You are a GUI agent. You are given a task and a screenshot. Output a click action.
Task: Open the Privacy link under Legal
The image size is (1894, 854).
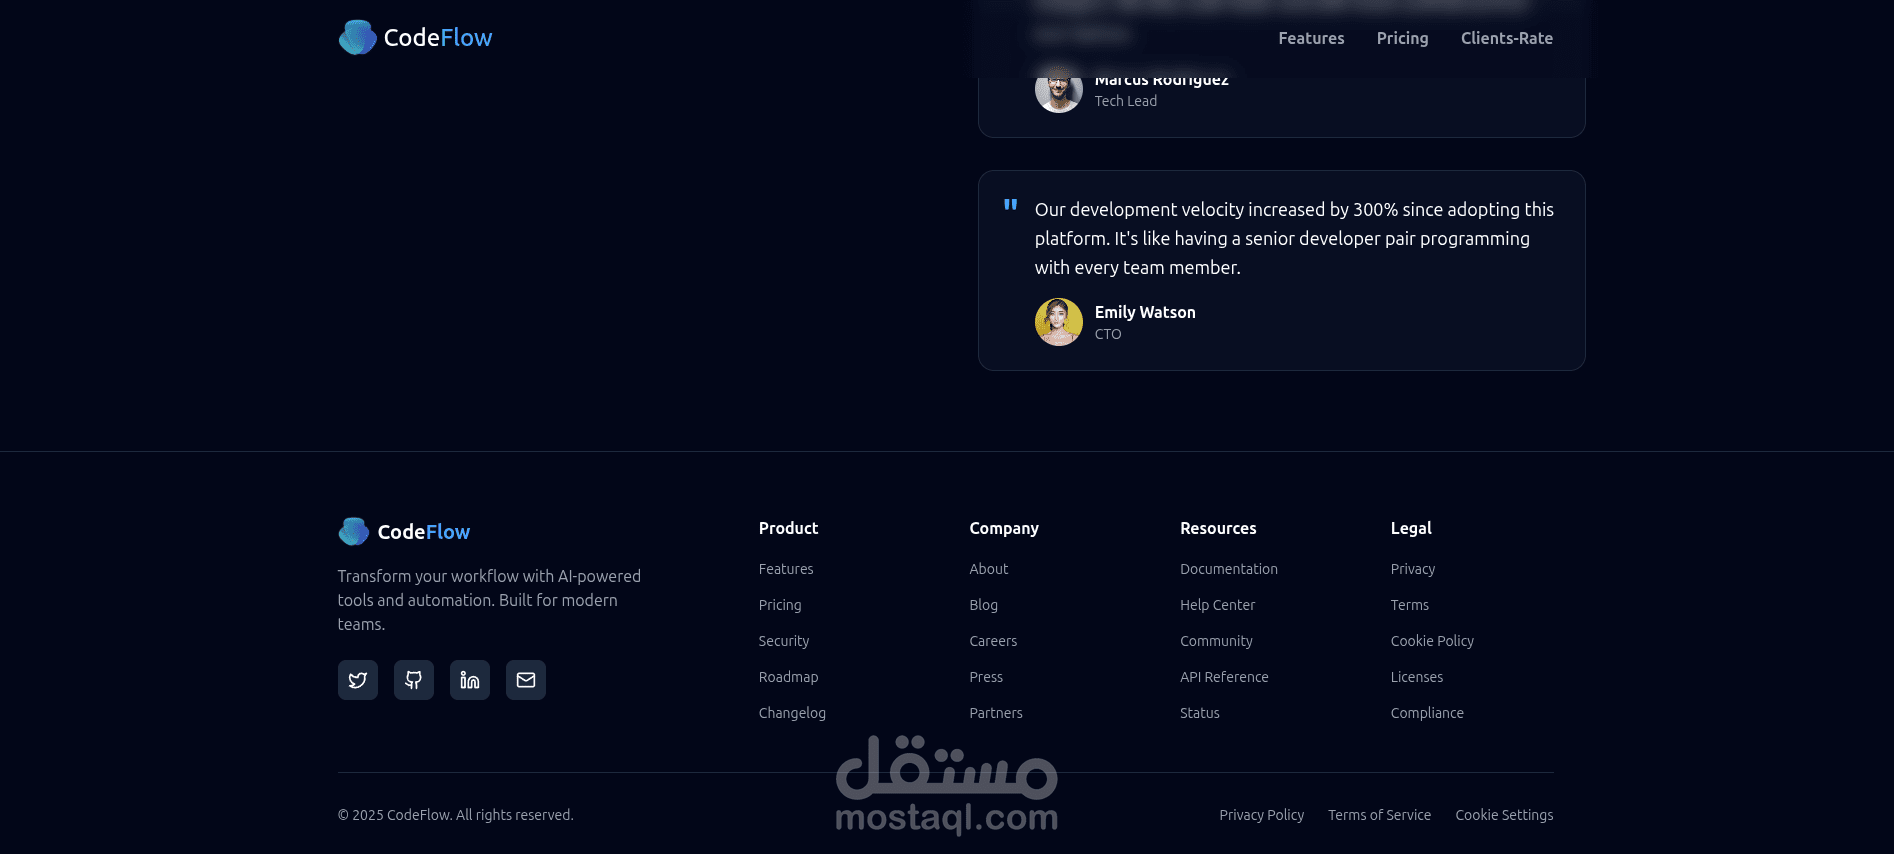point(1413,569)
